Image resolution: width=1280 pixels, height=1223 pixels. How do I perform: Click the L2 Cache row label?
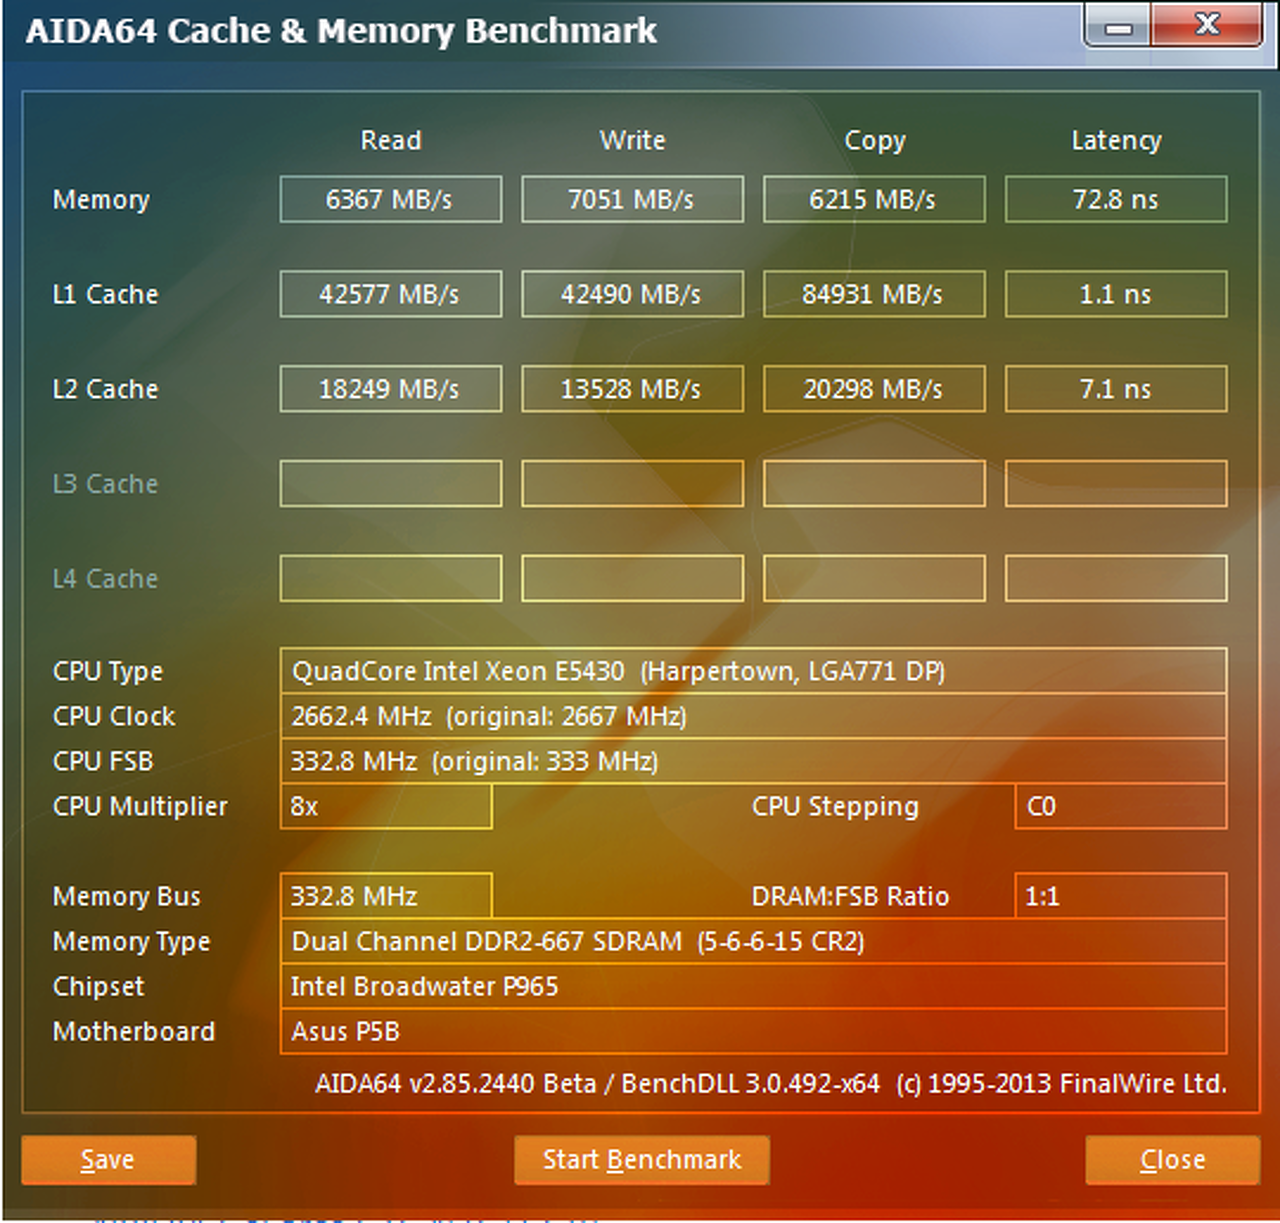[x=105, y=389]
